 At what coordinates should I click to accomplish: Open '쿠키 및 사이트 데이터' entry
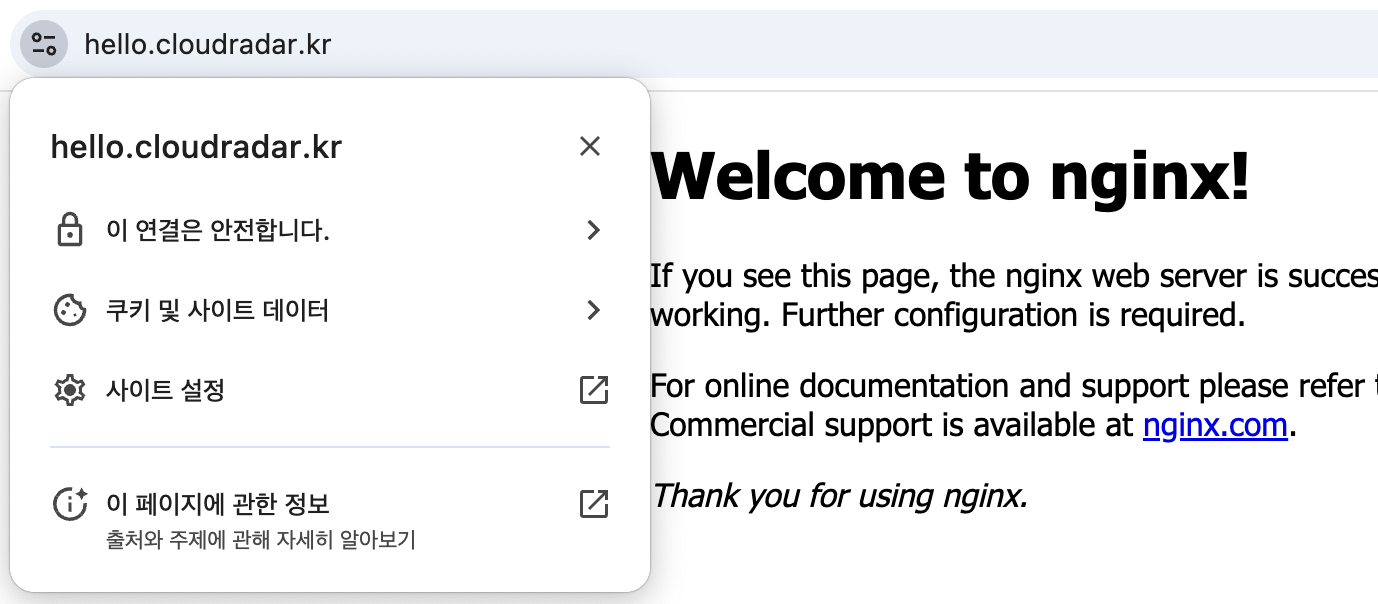330,311
